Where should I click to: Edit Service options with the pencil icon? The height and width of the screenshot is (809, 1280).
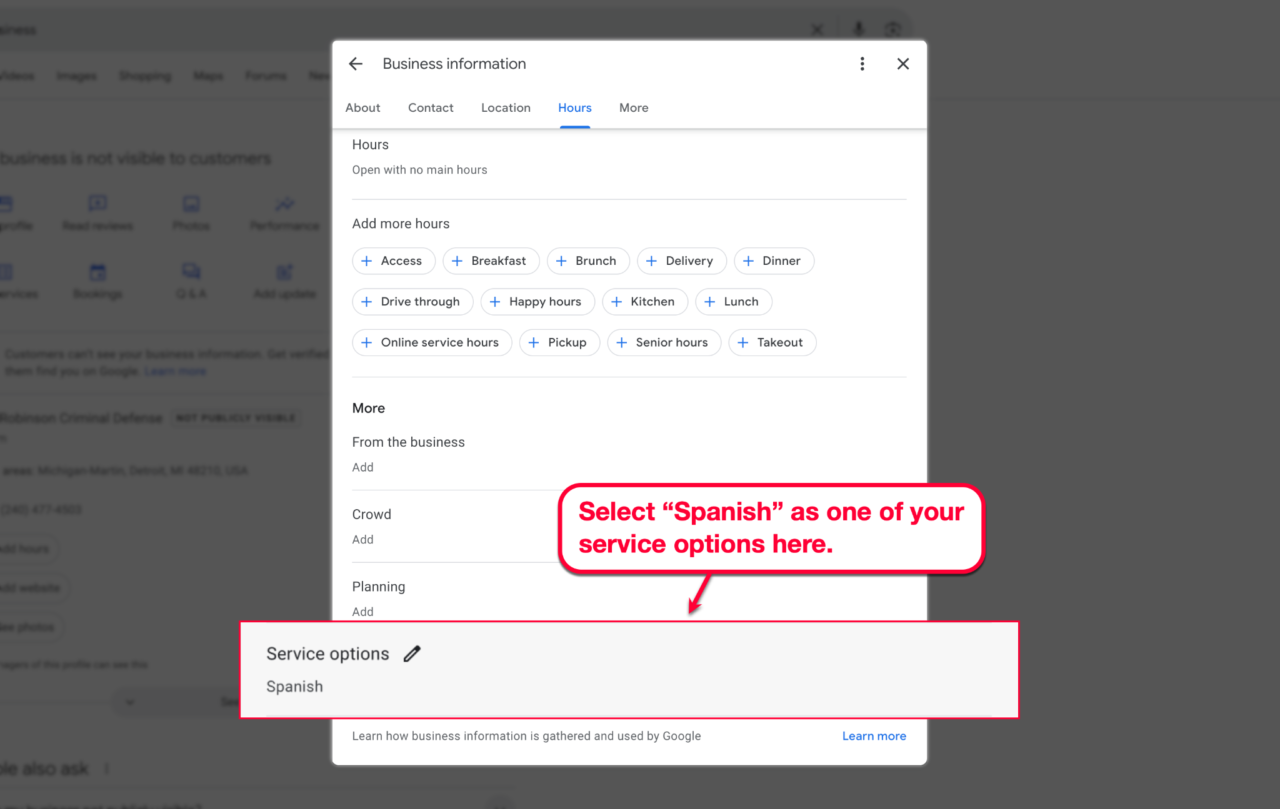click(412, 654)
